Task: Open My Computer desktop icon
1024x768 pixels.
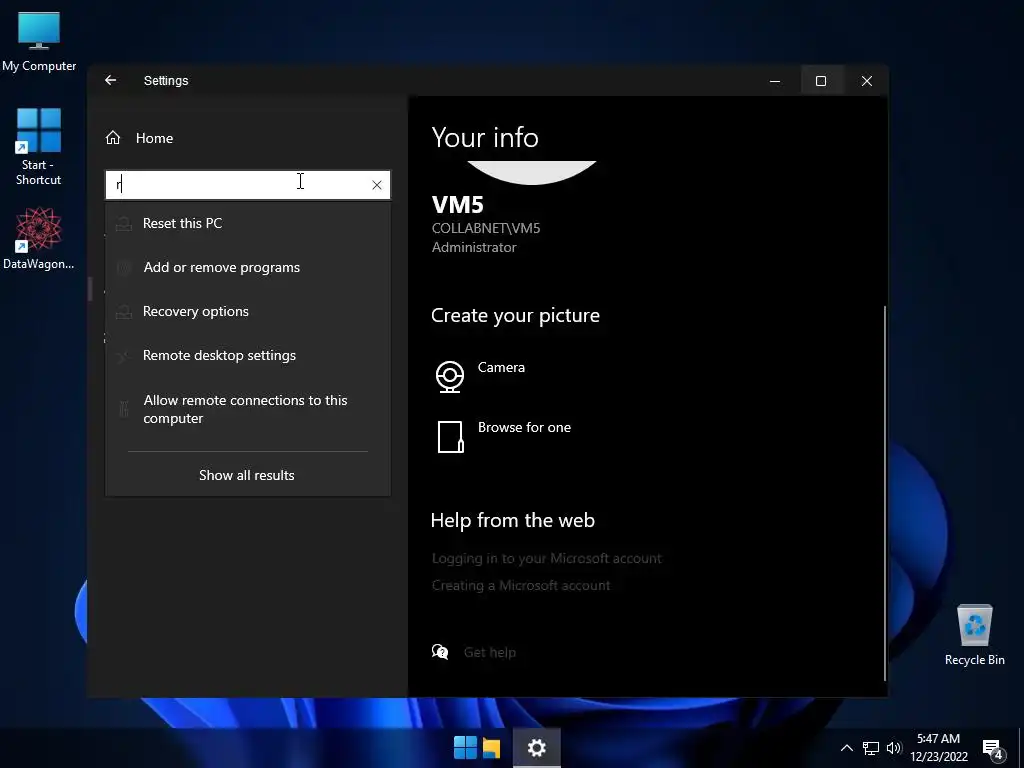Action: [39, 42]
